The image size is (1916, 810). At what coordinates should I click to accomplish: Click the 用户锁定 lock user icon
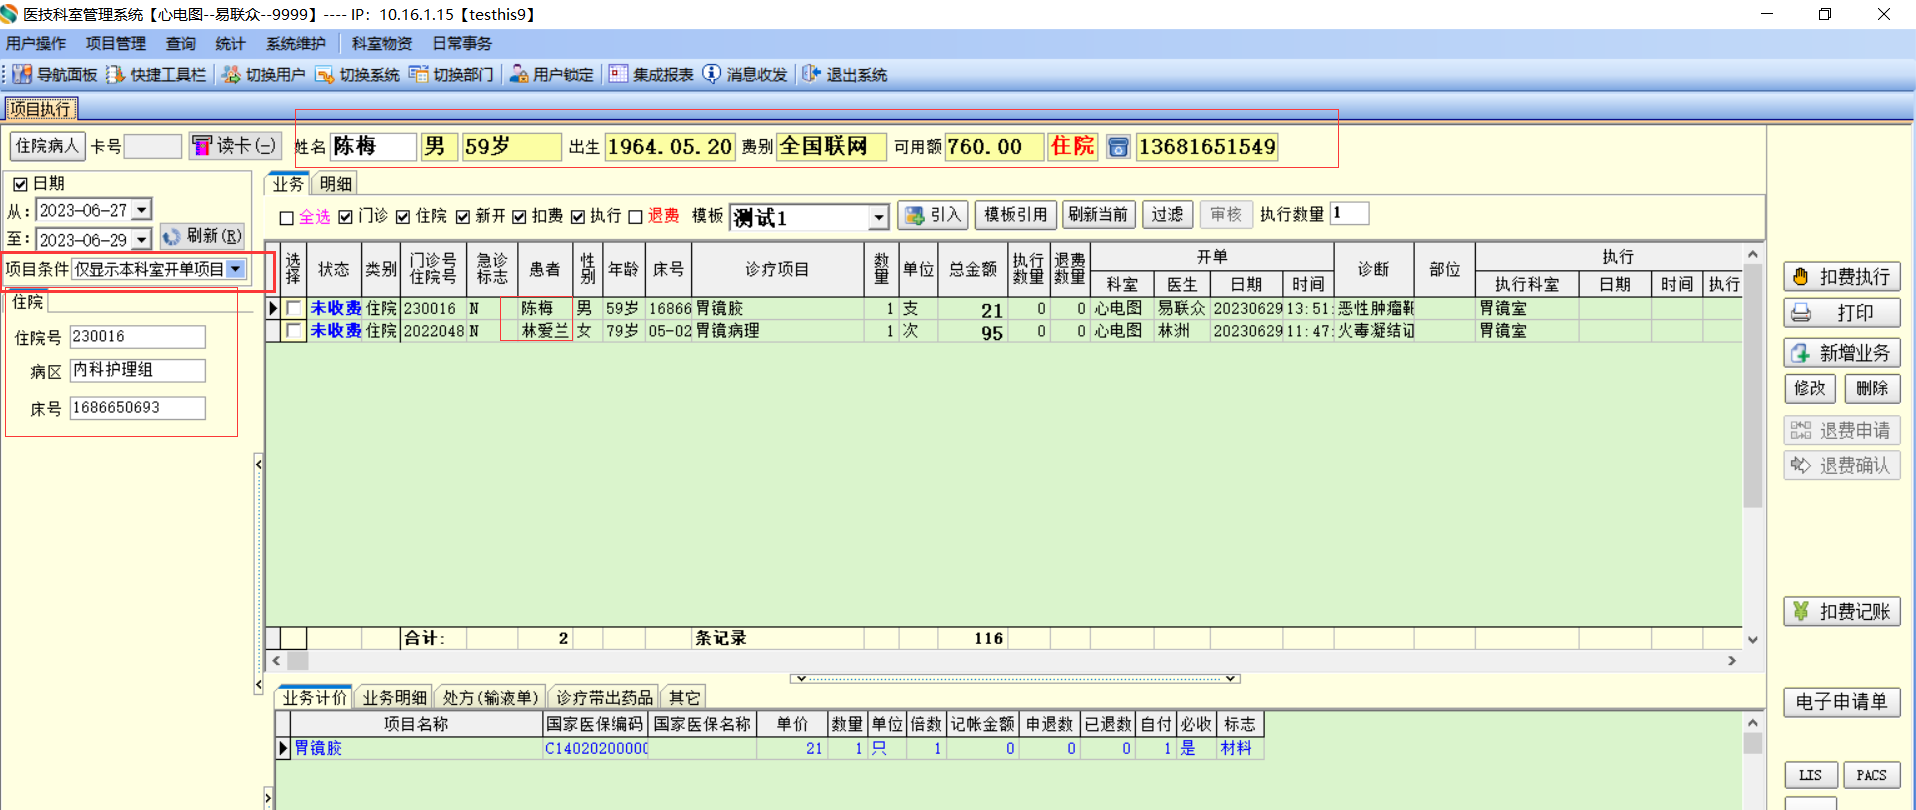click(x=519, y=74)
